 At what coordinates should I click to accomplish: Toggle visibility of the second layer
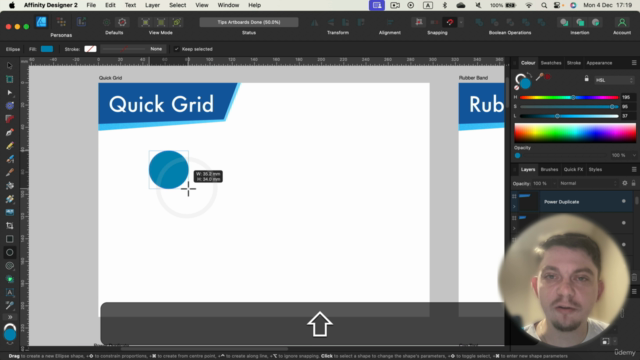click(x=623, y=223)
